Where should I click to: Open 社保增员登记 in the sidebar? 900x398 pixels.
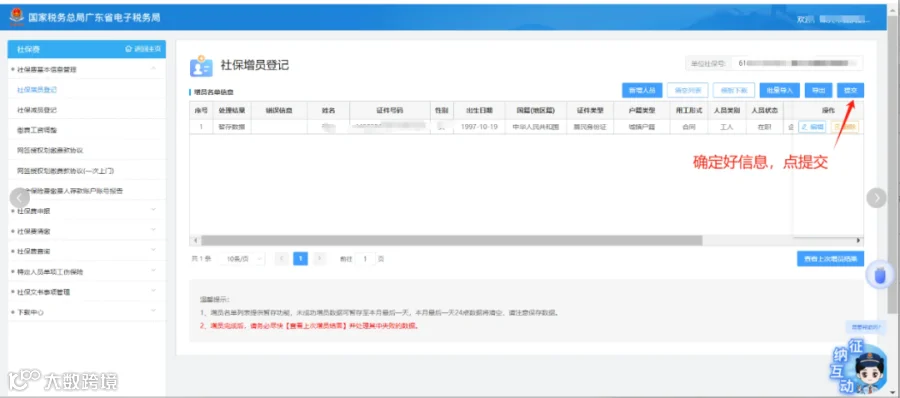[37, 90]
